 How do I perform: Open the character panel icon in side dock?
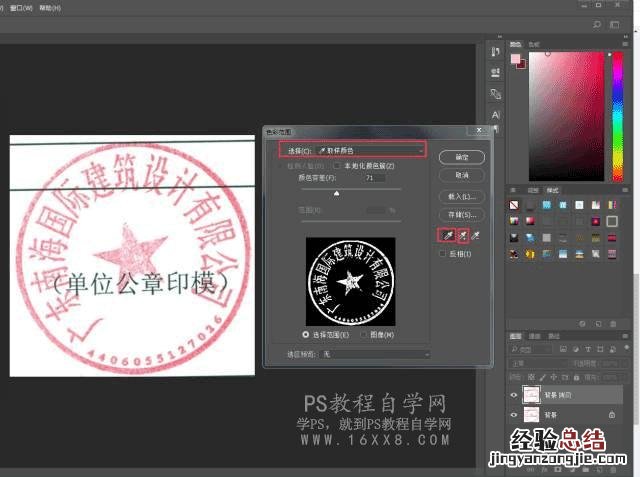coord(496,115)
